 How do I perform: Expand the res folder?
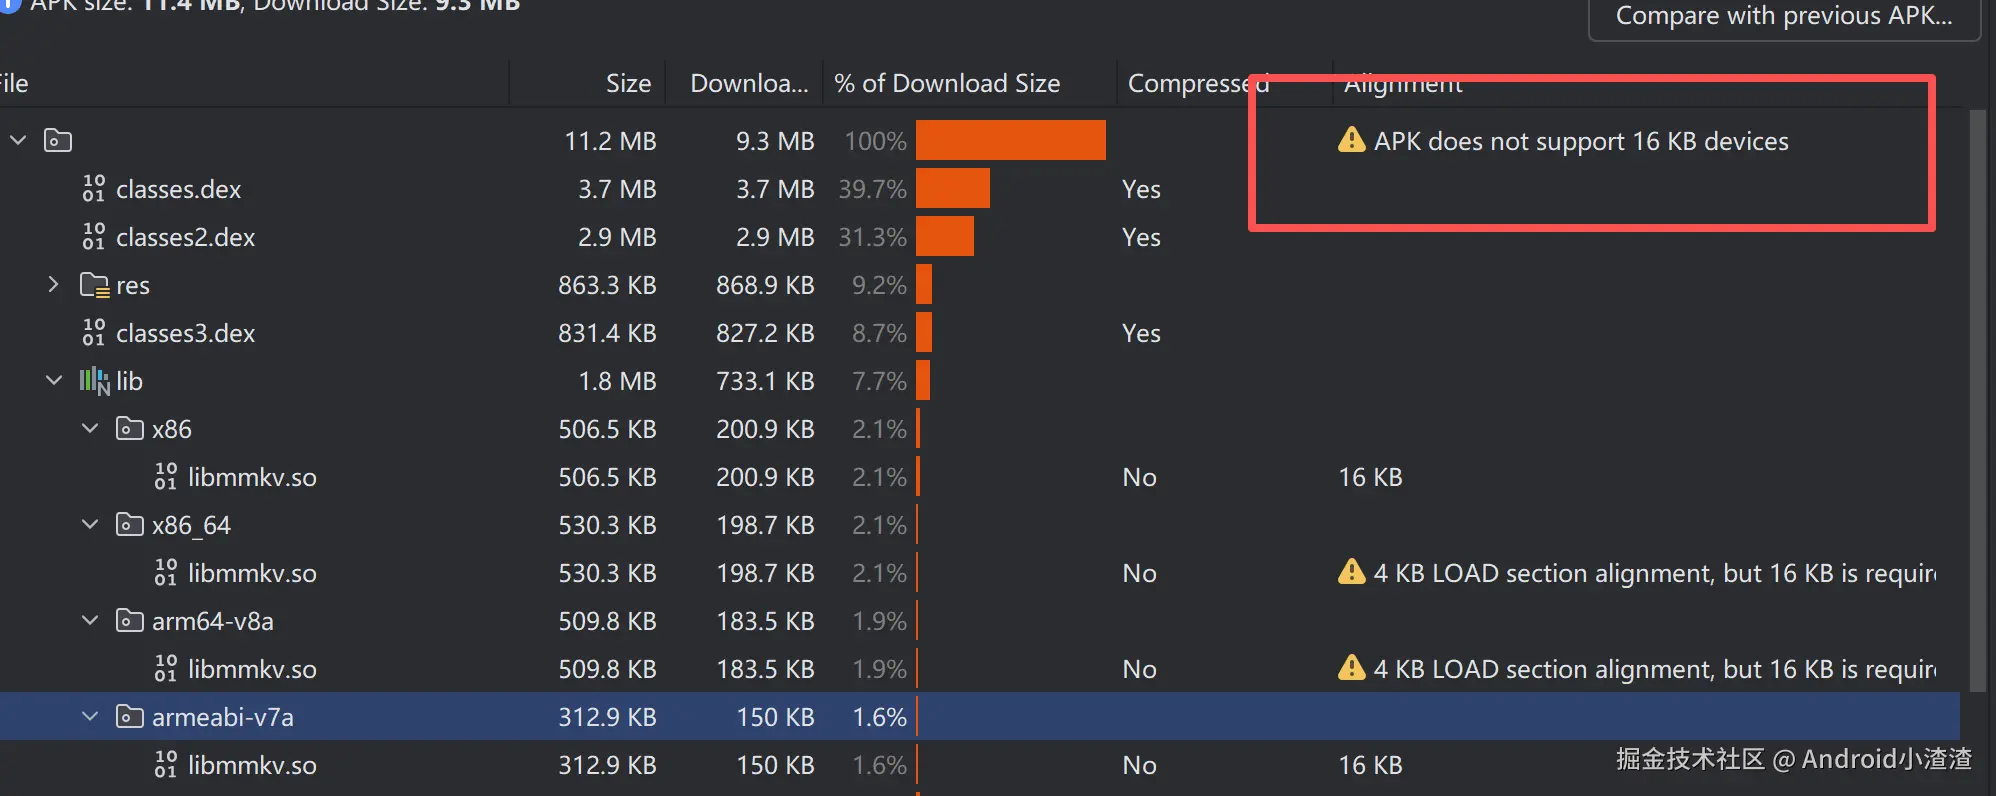click(x=54, y=285)
